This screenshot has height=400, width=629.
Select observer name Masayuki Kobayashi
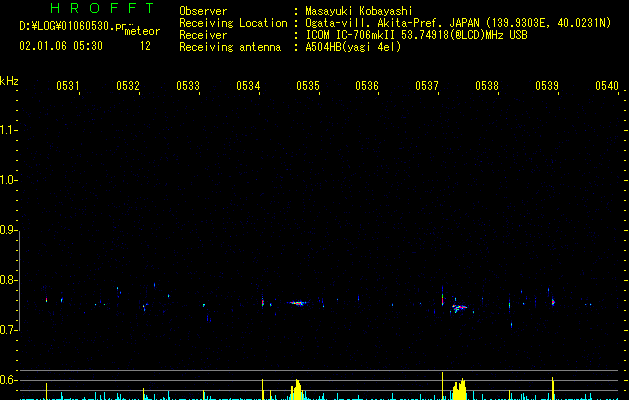(x=359, y=11)
